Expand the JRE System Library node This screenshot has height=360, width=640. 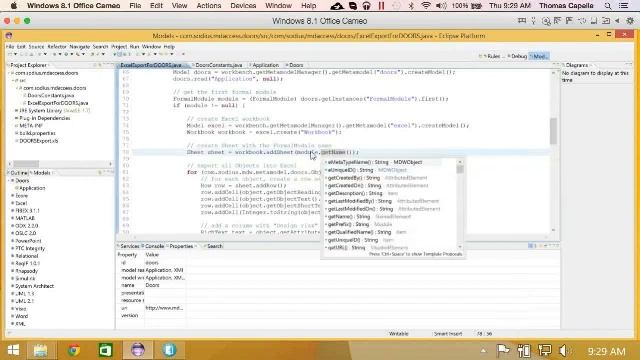coord(17,111)
